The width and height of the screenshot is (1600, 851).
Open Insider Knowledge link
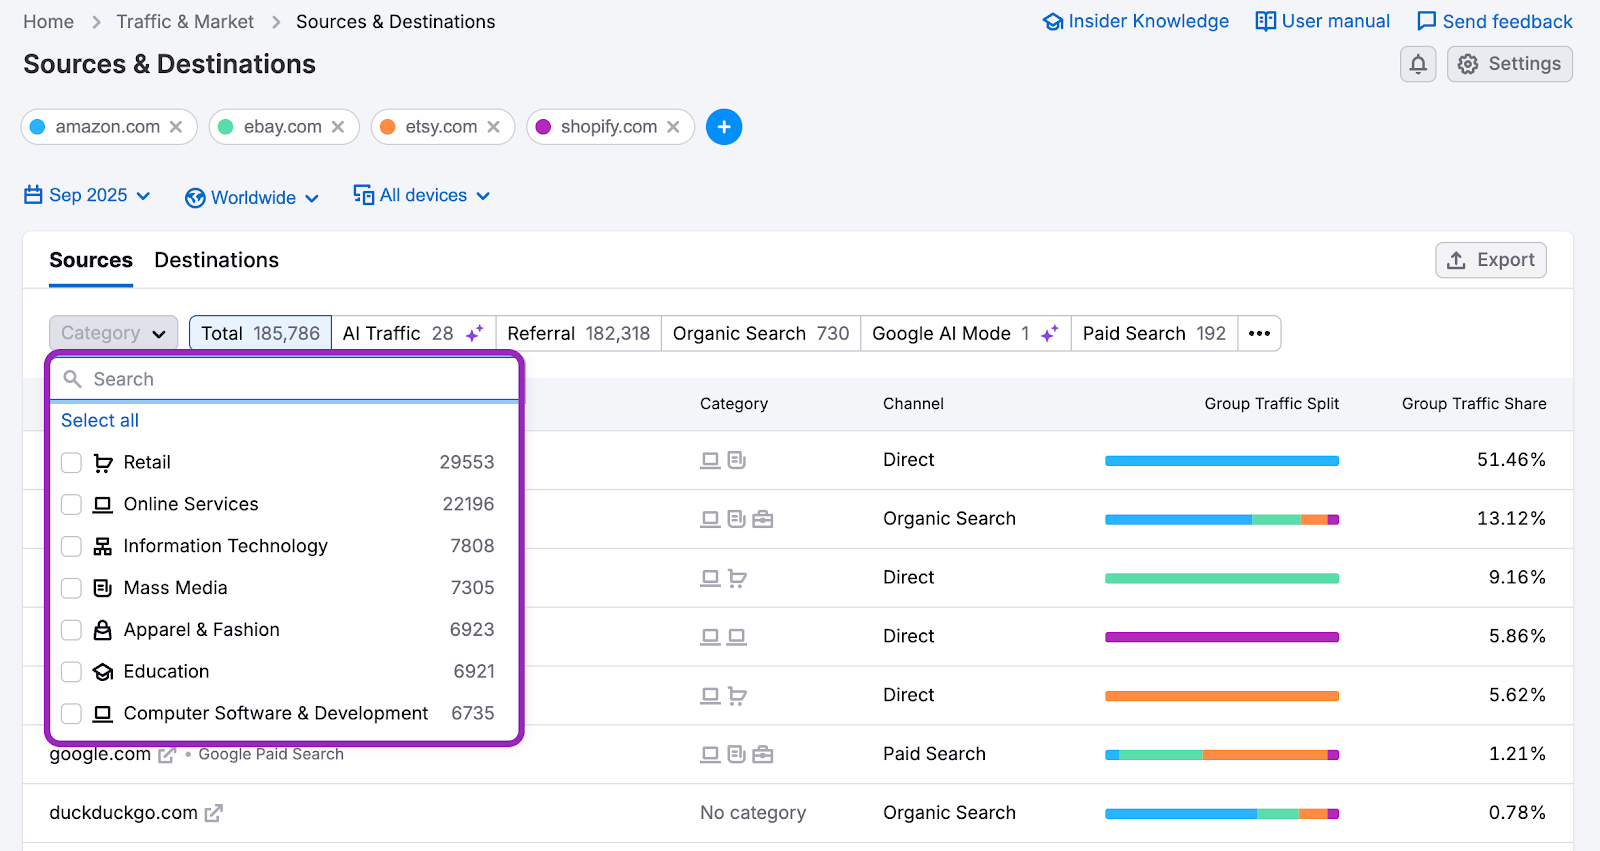(1135, 21)
